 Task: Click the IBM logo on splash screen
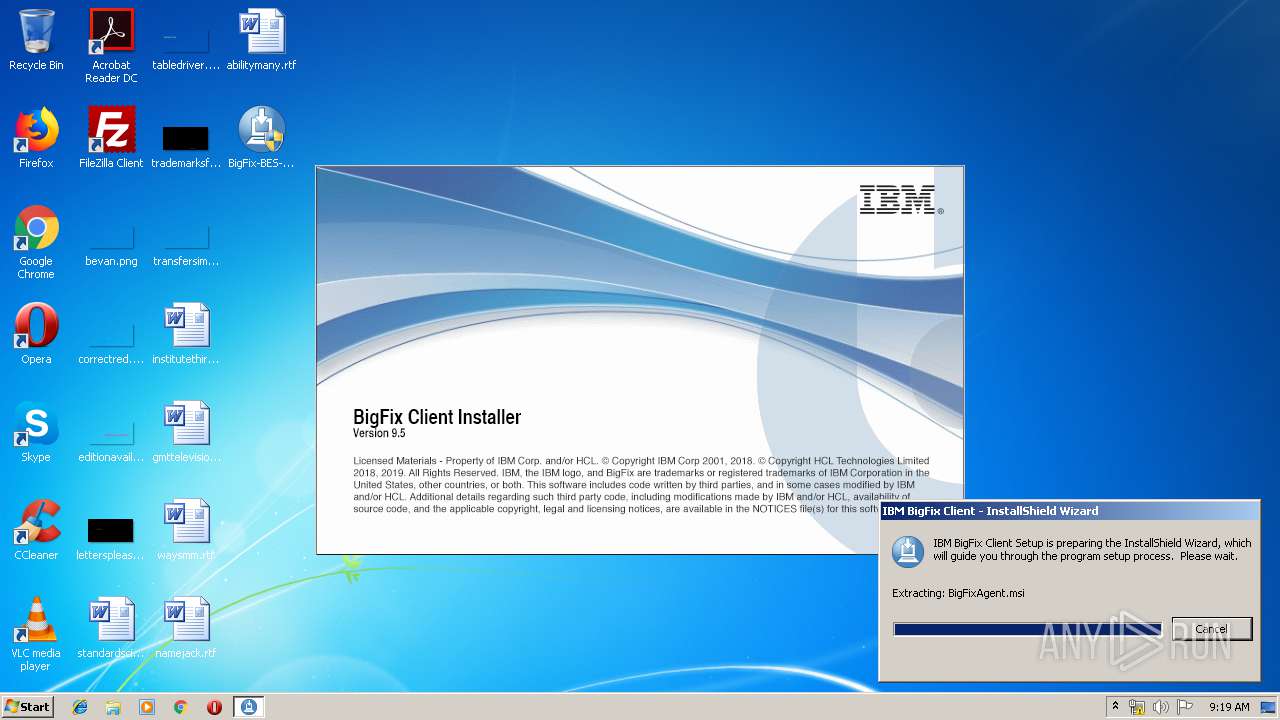point(900,200)
